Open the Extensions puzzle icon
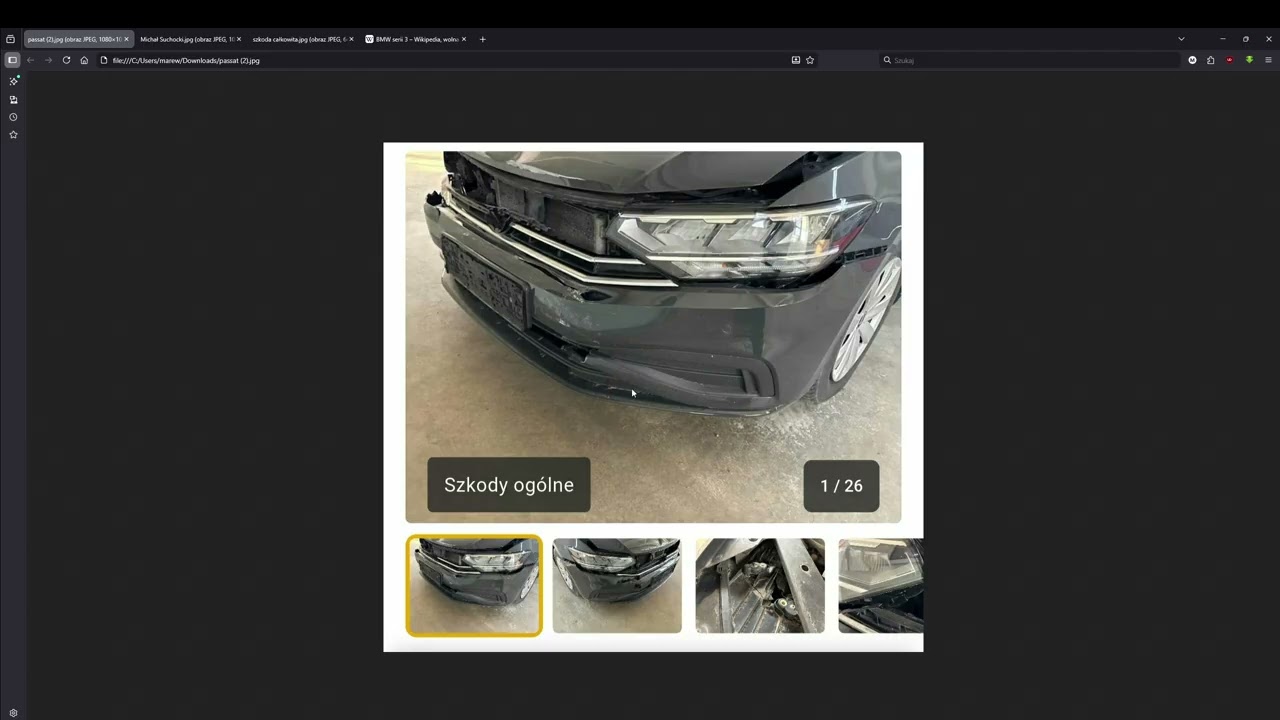The image size is (1280, 720). [x=1211, y=60]
